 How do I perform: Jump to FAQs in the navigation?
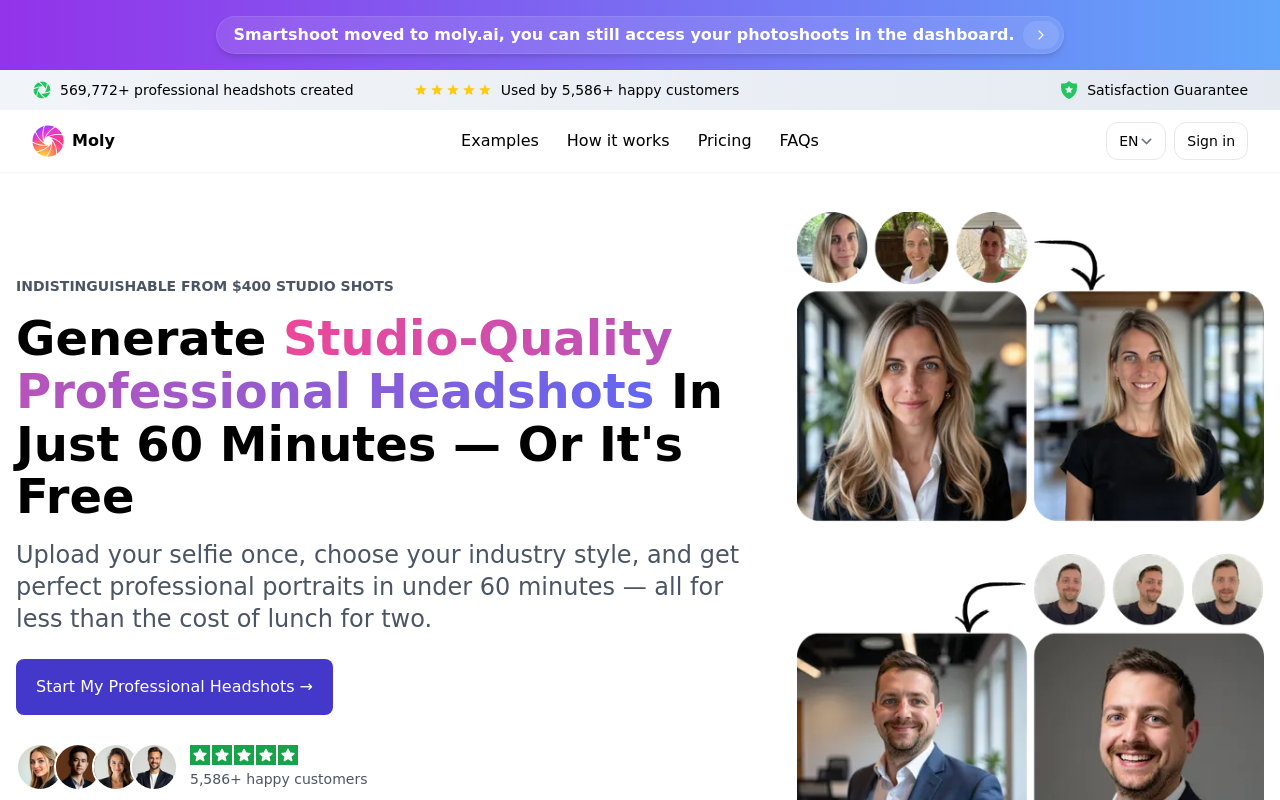(x=799, y=141)
